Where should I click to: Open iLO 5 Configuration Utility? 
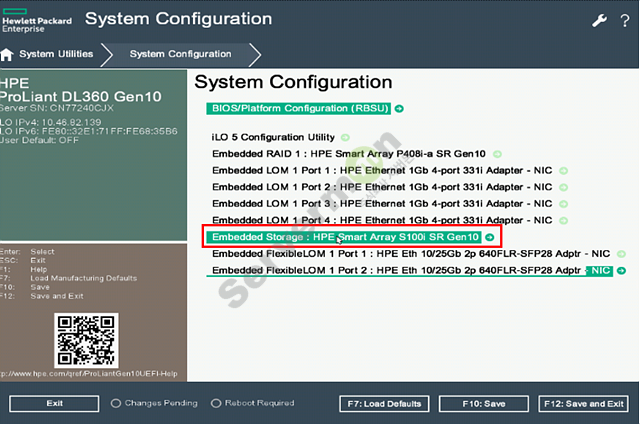[x=273, y=137]
